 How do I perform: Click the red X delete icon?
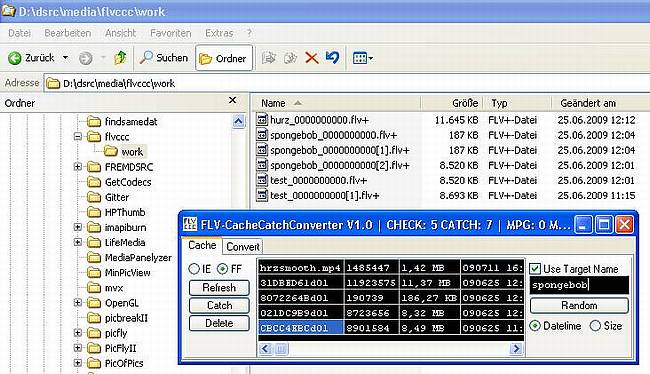point(312,58)
